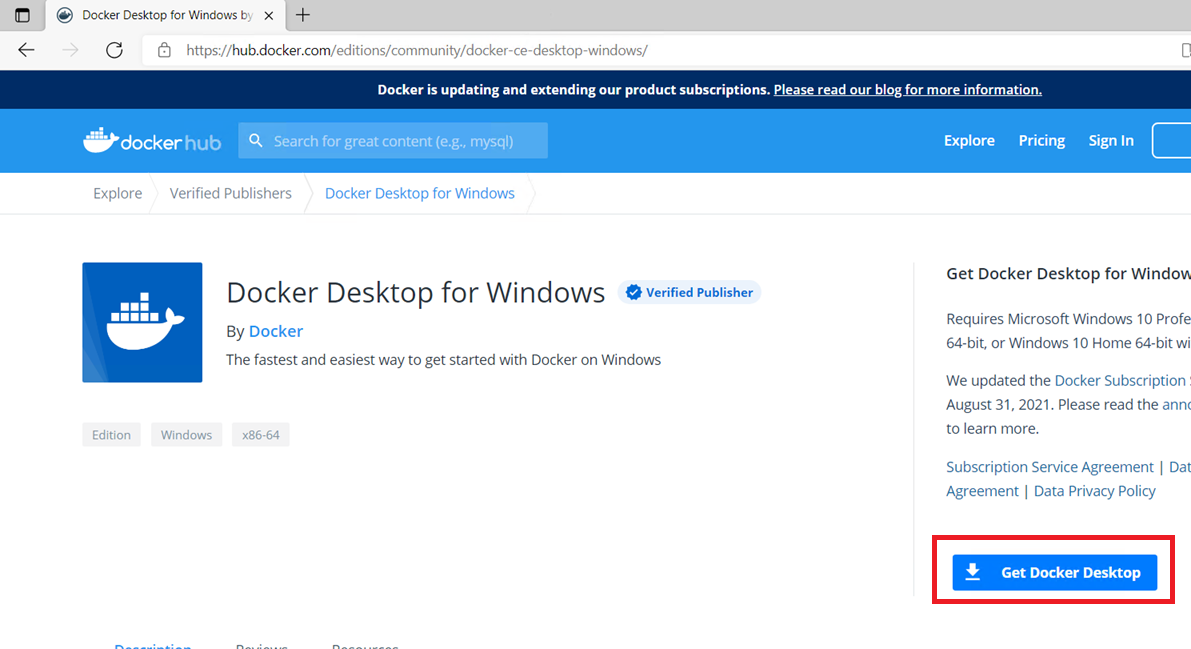Open Data Privacy Policy link

(x=1095, y=491)
